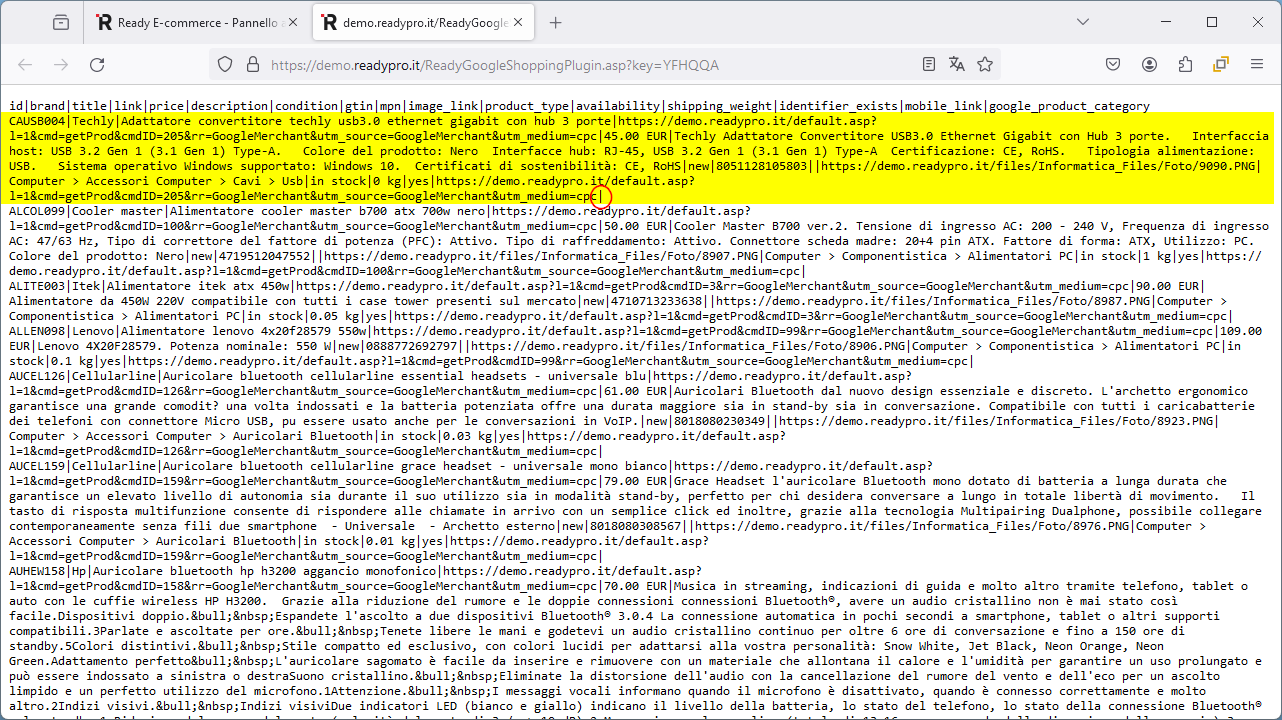The width and height of the screenshot is (1282, 720).
Task: Go forward to next page
Action: tap(61, 64)
